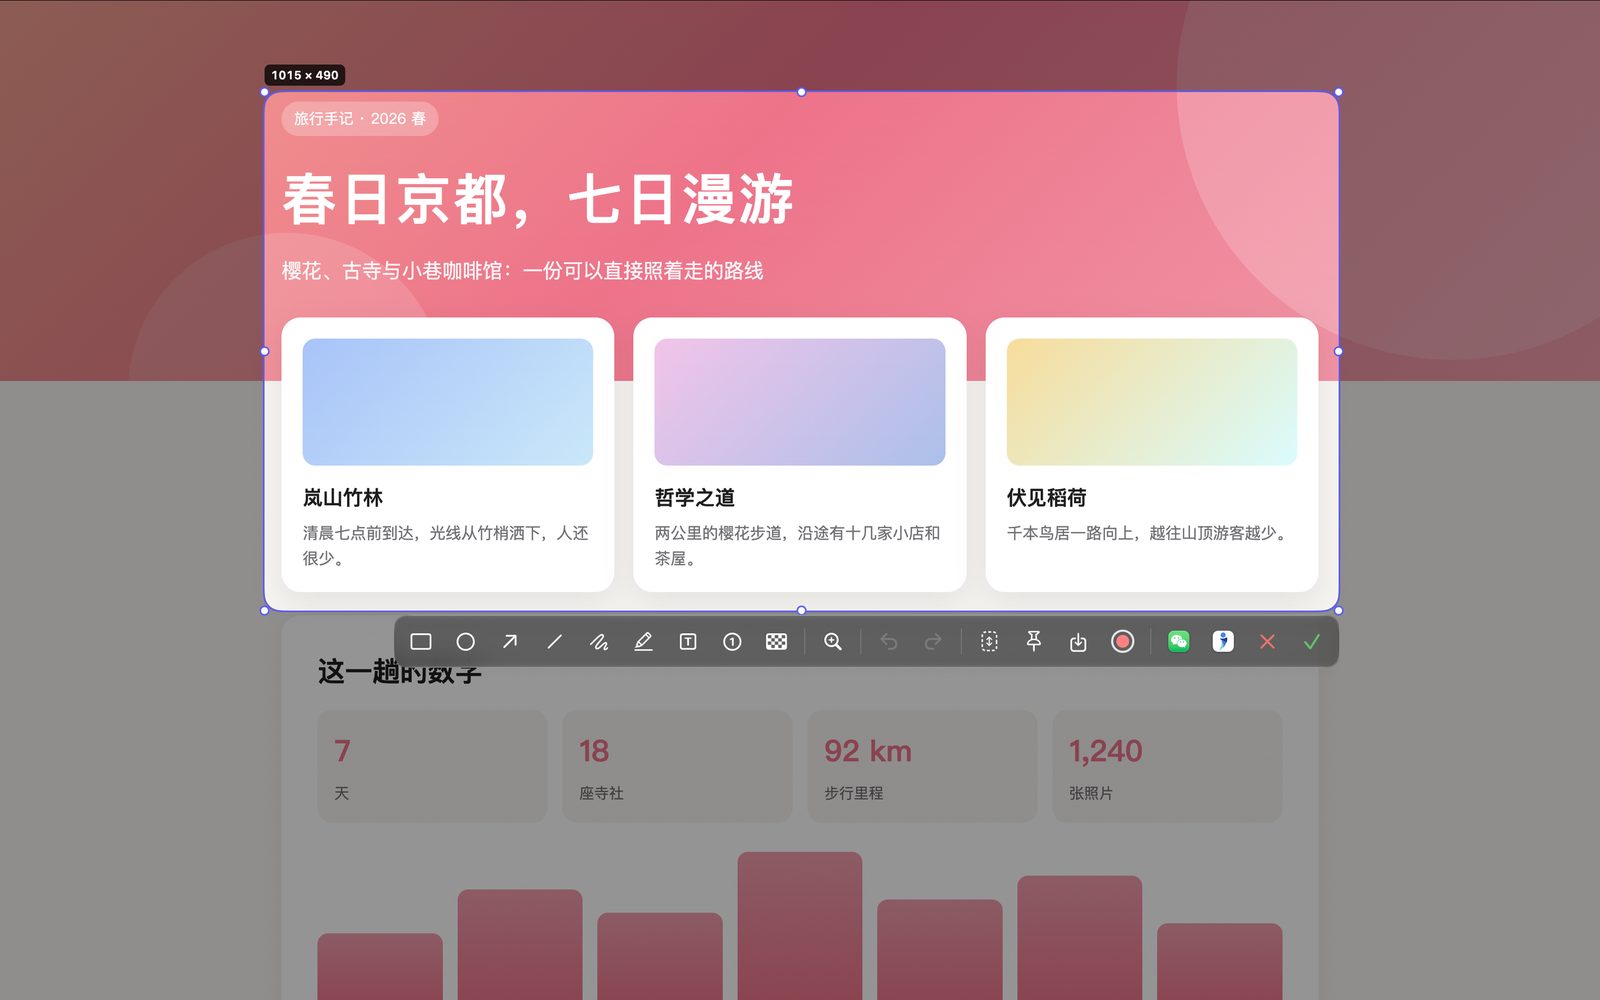
Task: Click the 92 km stat value
Action: click(x=868, y=751)
